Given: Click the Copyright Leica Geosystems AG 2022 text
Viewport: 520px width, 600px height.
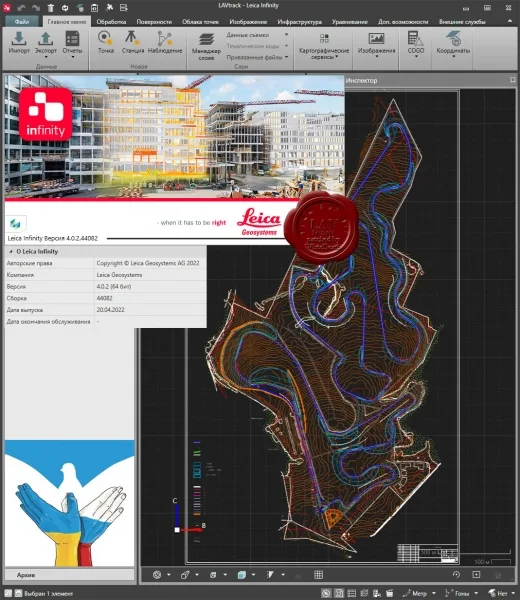Looking at the screenshot, I should 148,263.
